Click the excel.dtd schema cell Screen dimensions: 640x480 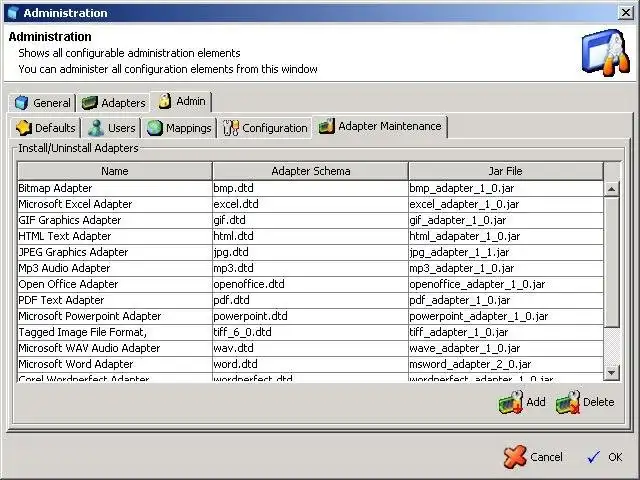pos(310,204)
